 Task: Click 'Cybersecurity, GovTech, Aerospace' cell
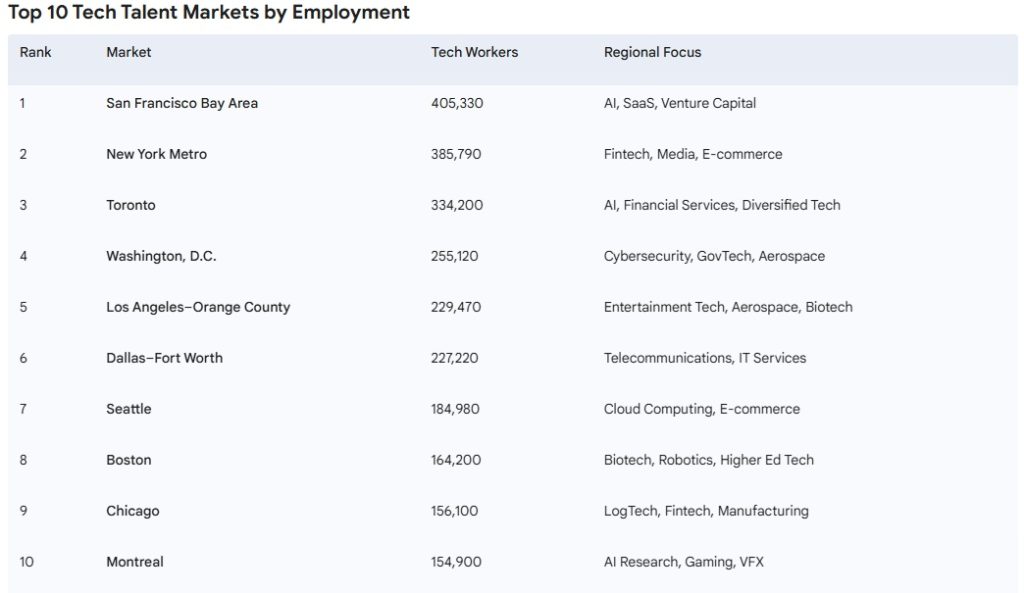(x=714, y=256)
